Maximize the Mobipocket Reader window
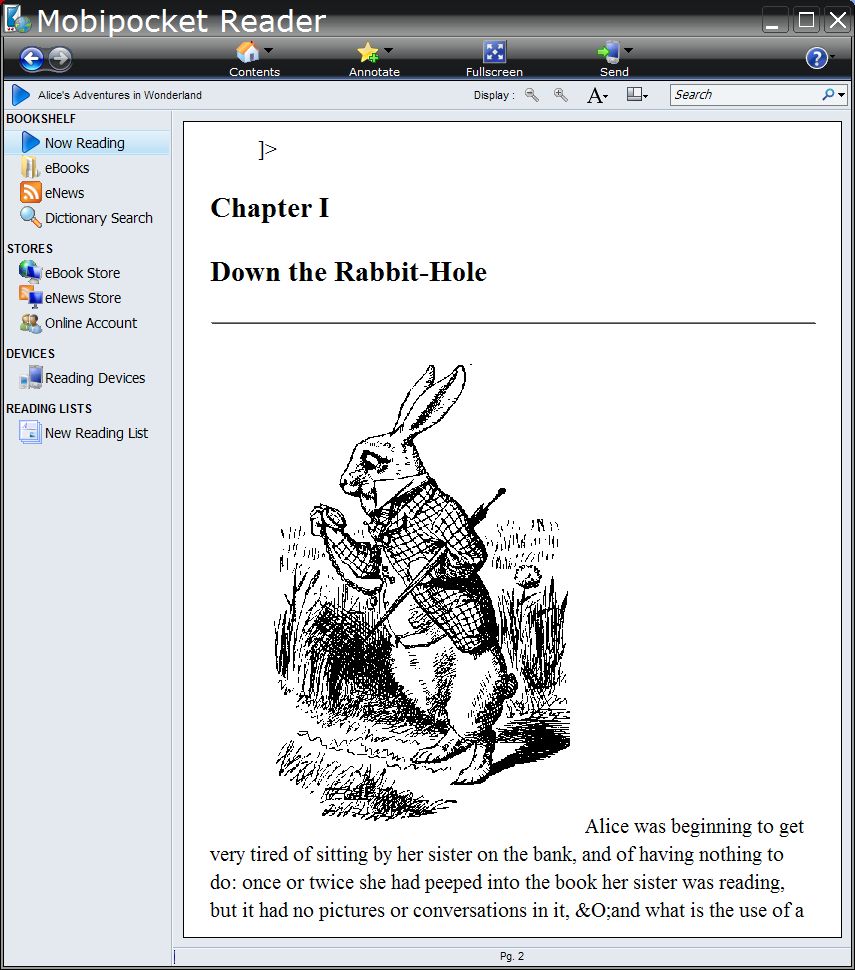 [x=806, y=20]
